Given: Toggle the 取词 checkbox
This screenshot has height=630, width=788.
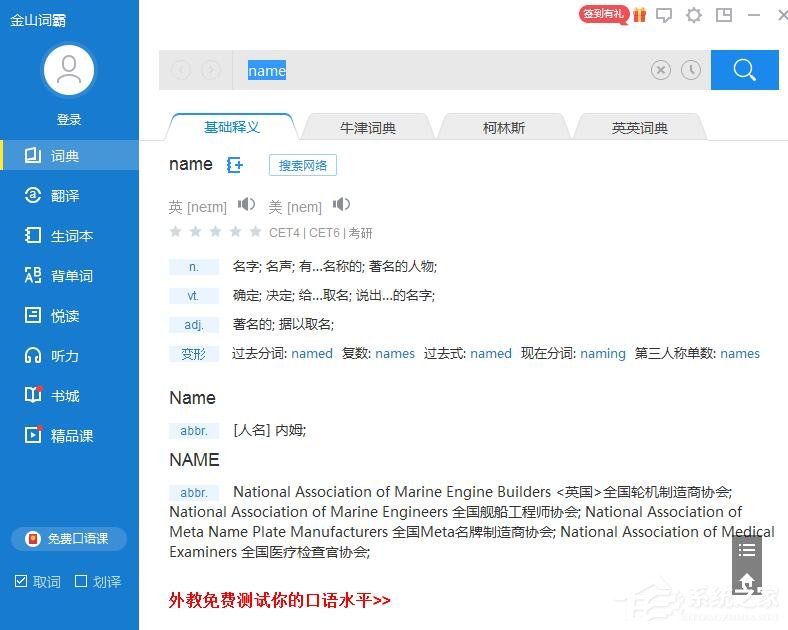Looking at the screenshot, I should [x=21, y=581].
